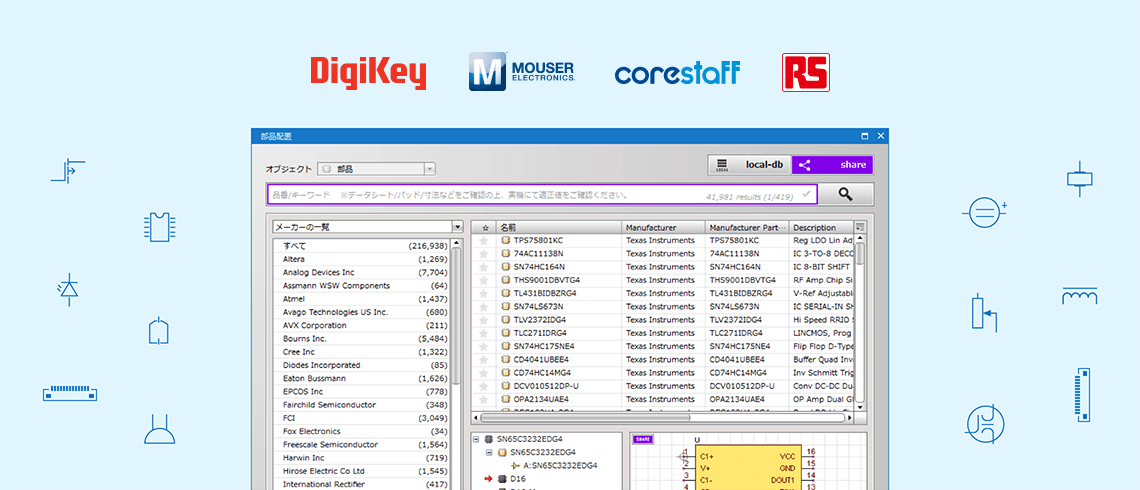
Task: Select Bourns Inc. manufacturer
Action: click(362, 338)
